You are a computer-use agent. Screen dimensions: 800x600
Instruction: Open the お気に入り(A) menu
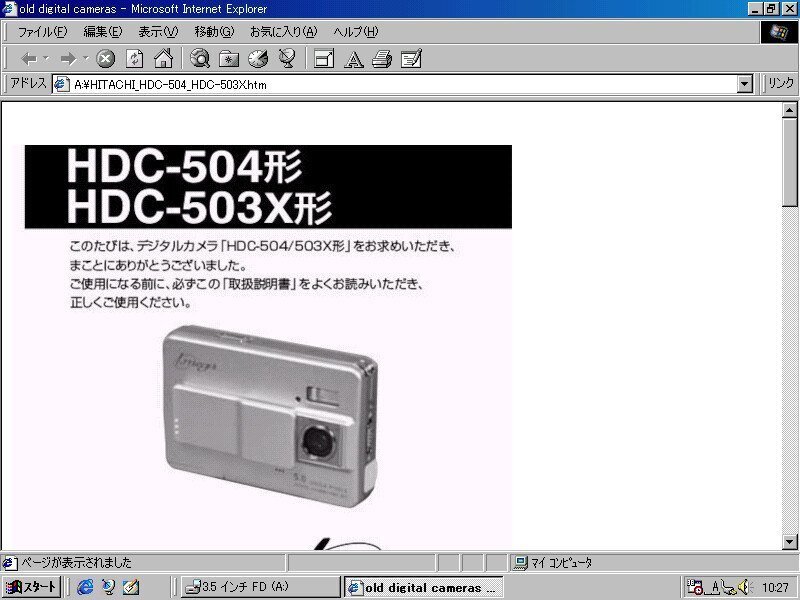click(x=283, y=32)
